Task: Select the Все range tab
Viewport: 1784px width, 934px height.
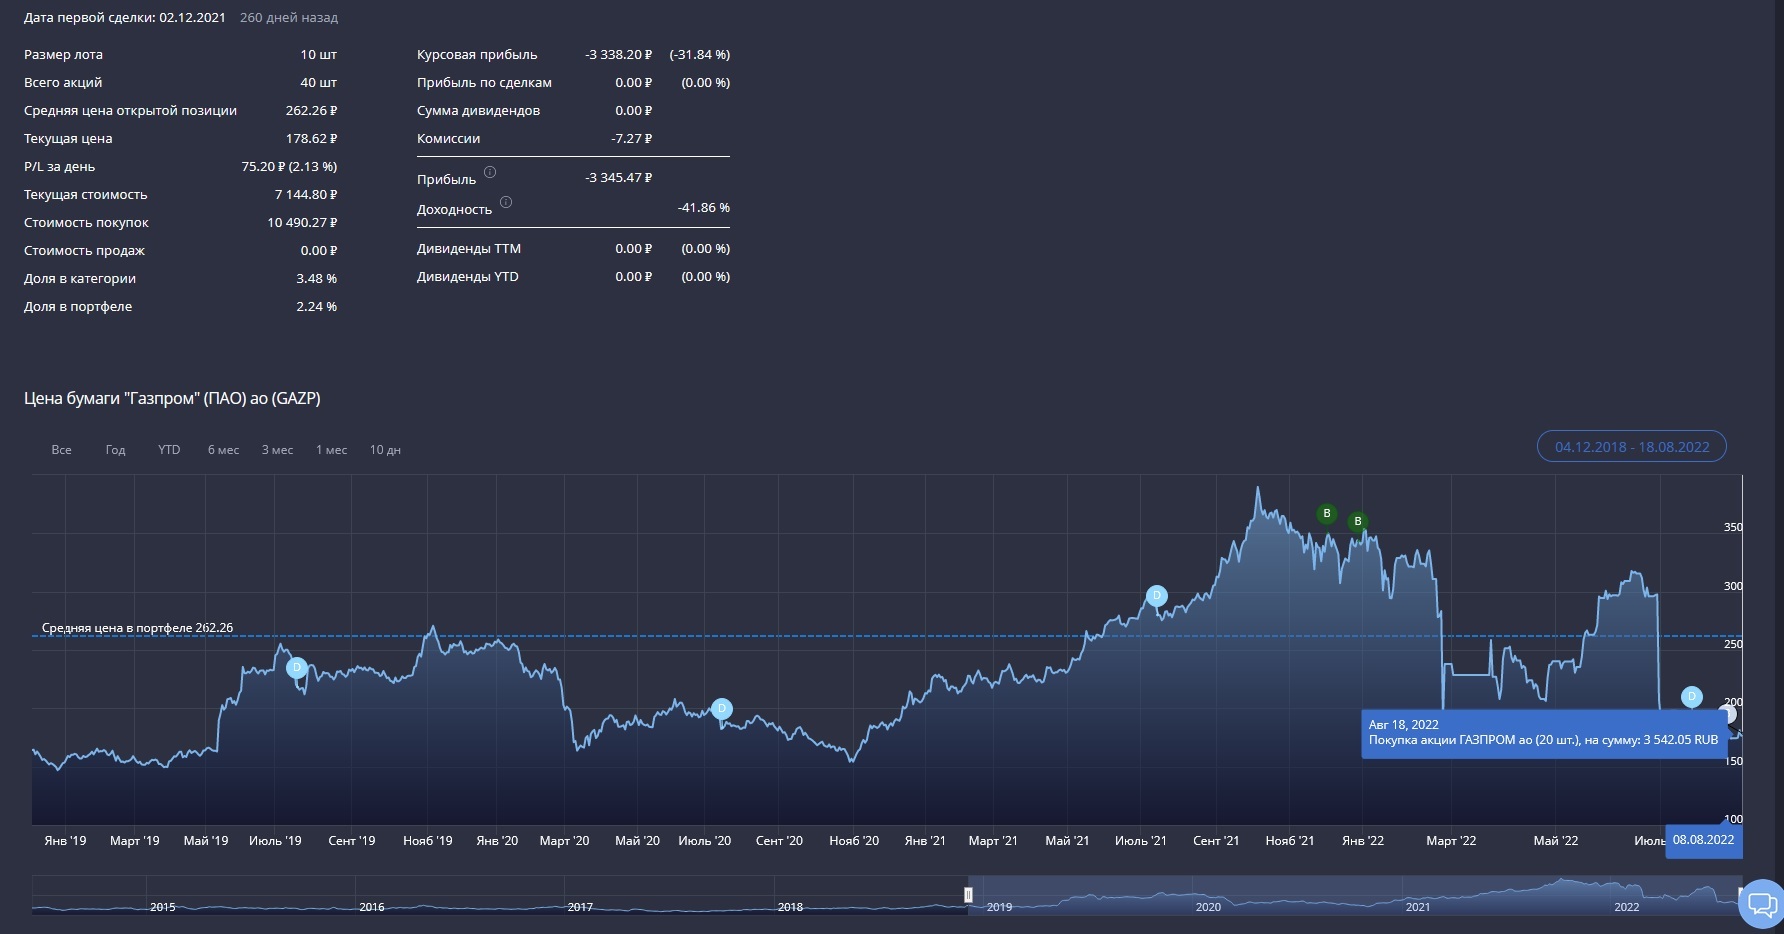Action: pyautogui.click(x=61, y=450)
